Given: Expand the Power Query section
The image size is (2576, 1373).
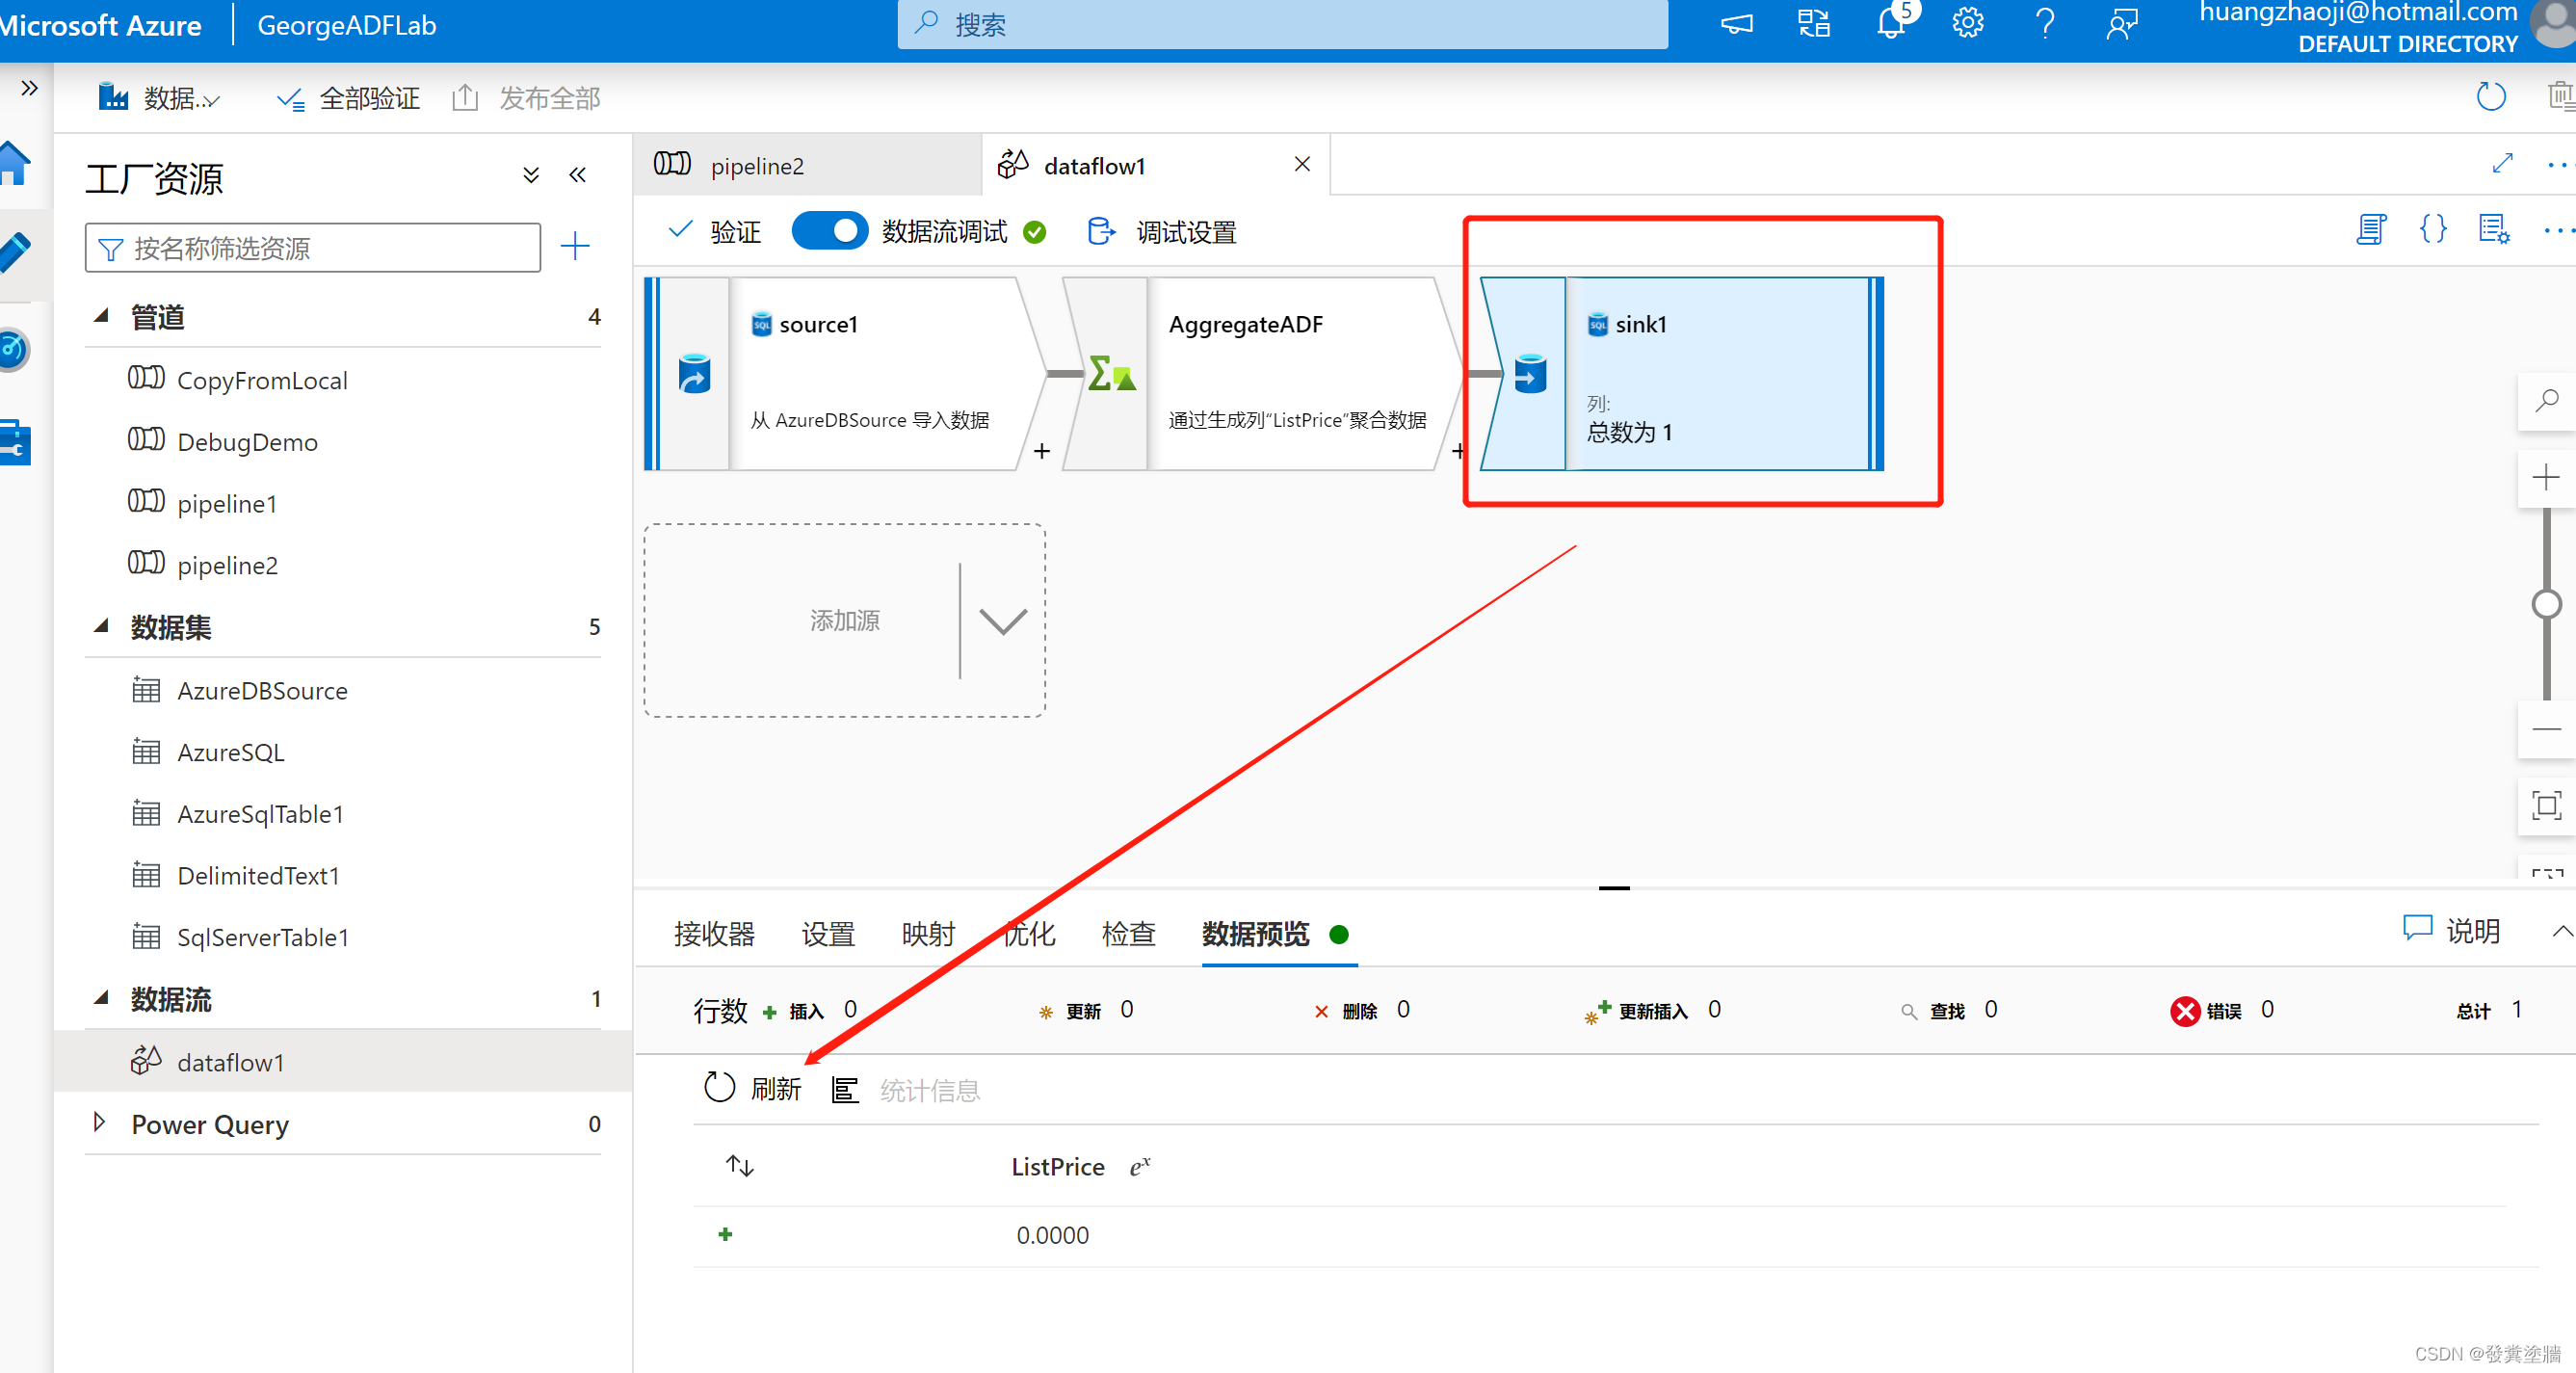Looking at the screenshot, I should [x=99, y=1122].
